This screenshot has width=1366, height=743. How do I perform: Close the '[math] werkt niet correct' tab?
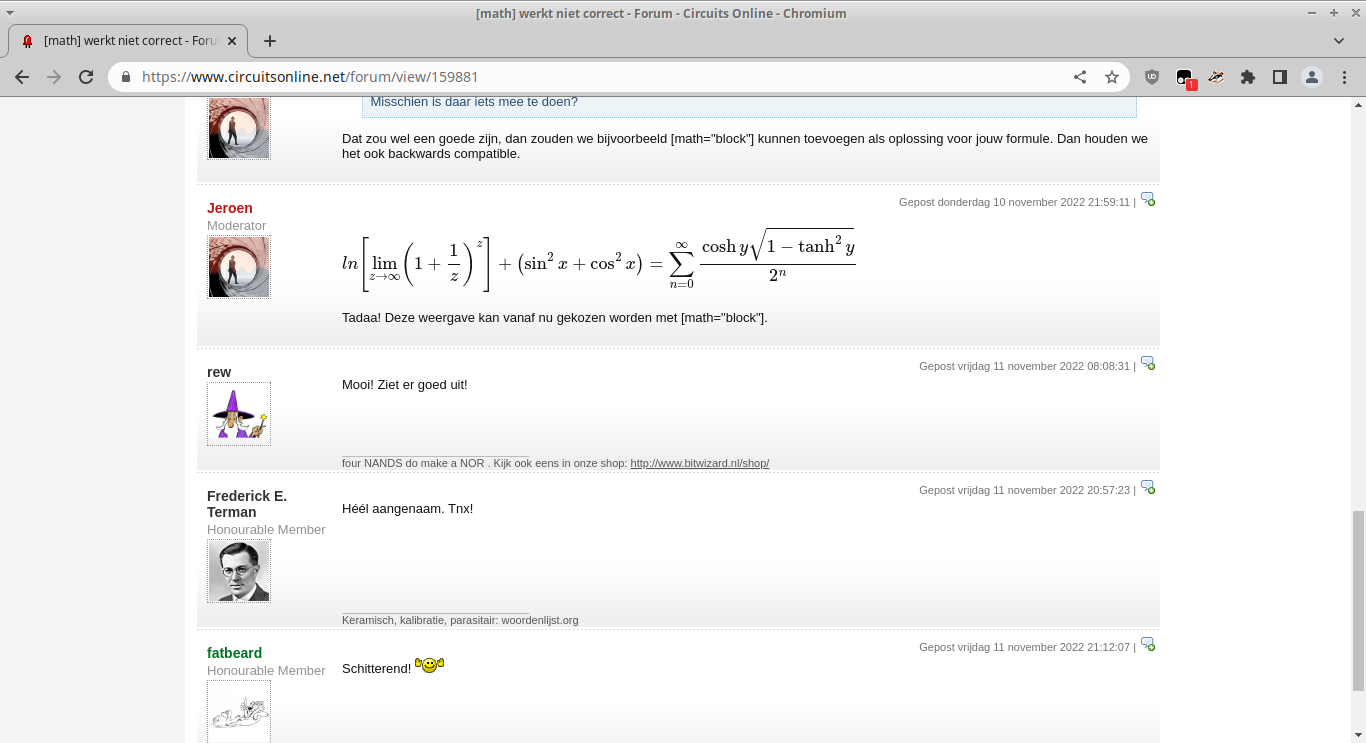click(232, 41)
